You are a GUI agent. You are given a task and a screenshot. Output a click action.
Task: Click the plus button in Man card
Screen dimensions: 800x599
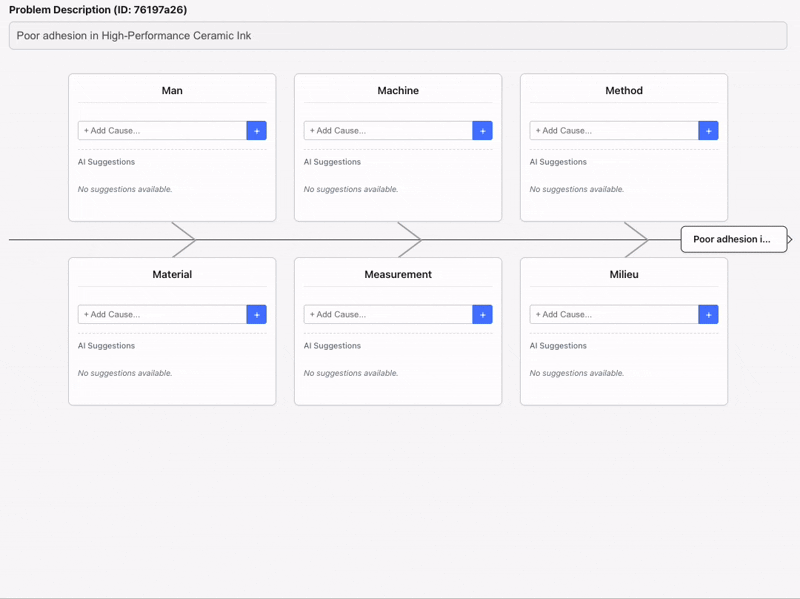click(x=256, y=130)
